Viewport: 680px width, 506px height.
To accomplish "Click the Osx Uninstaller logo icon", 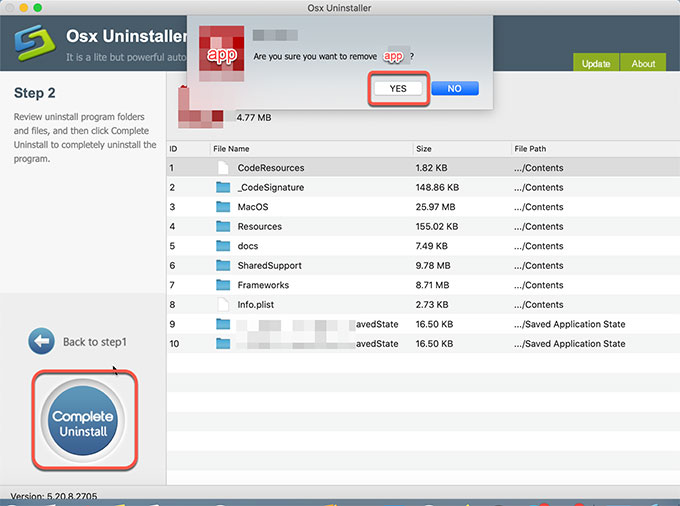I will [35, 42].
